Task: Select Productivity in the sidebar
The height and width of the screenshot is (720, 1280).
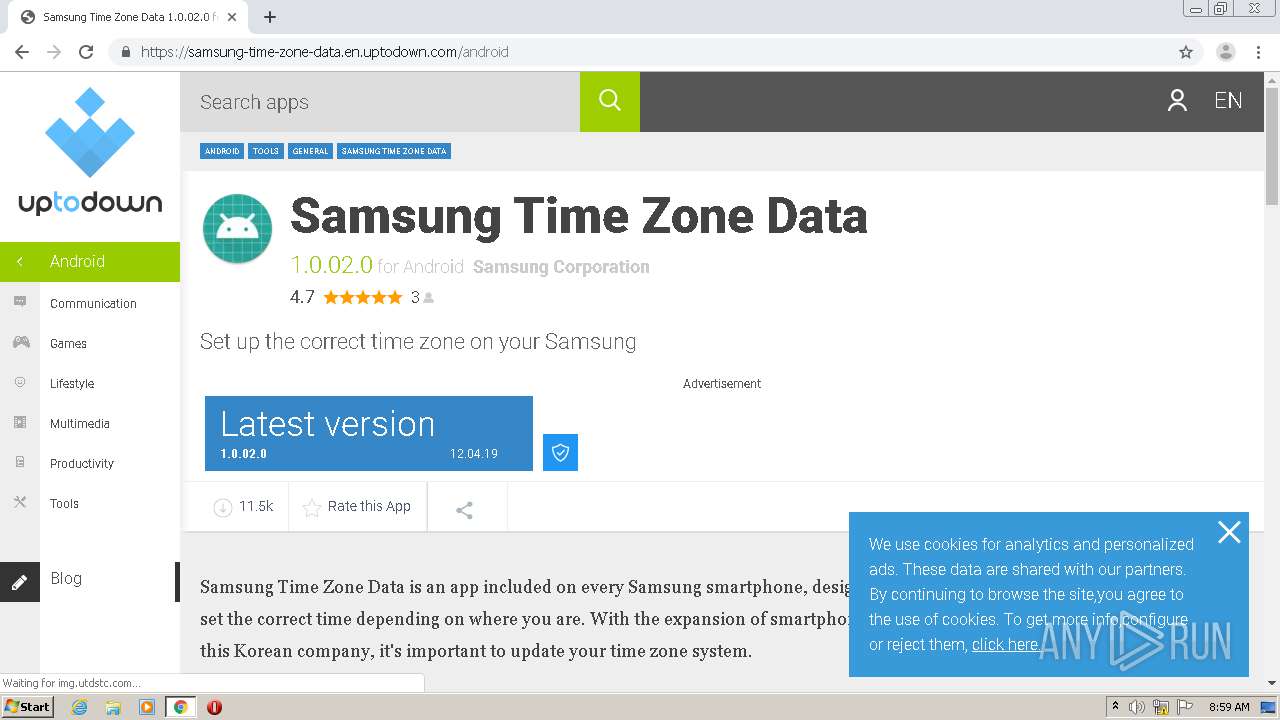Action: [82, 463]
